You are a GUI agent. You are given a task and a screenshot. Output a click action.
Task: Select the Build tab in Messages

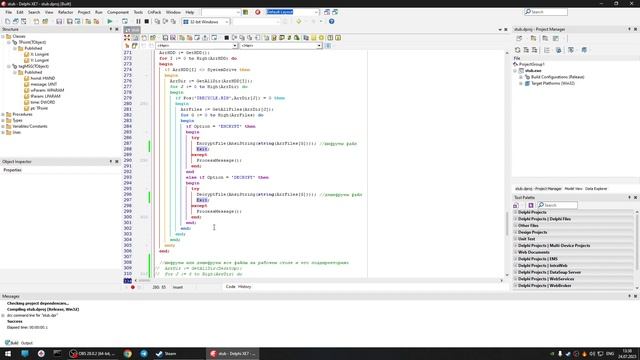pyautogui.click(x=12, y=343)
